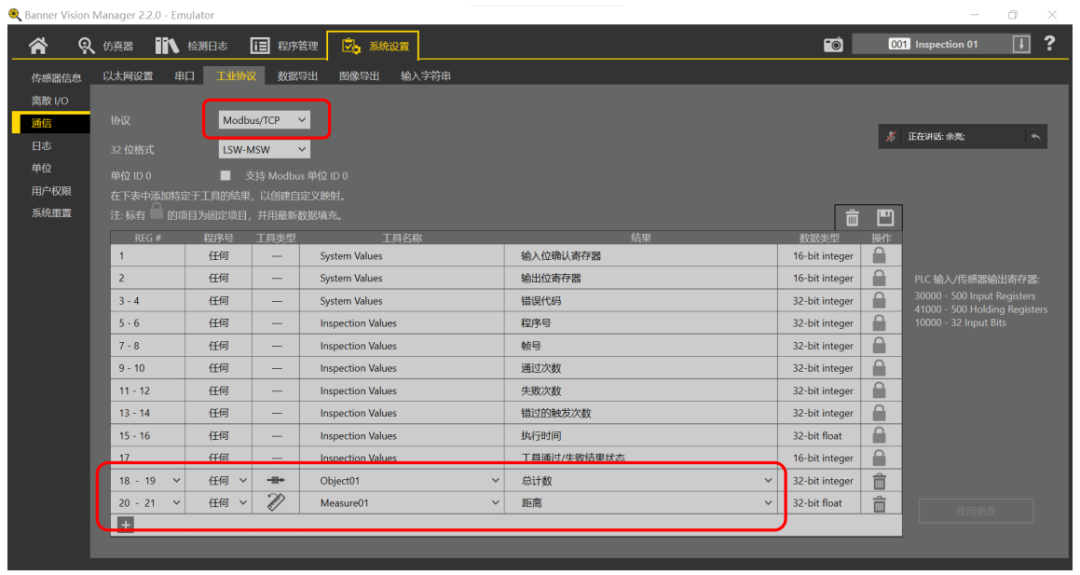1080x575 pixels.
Task: Open the LSW-MSW 32-bit format dropdown
Action: coord(265,149)
